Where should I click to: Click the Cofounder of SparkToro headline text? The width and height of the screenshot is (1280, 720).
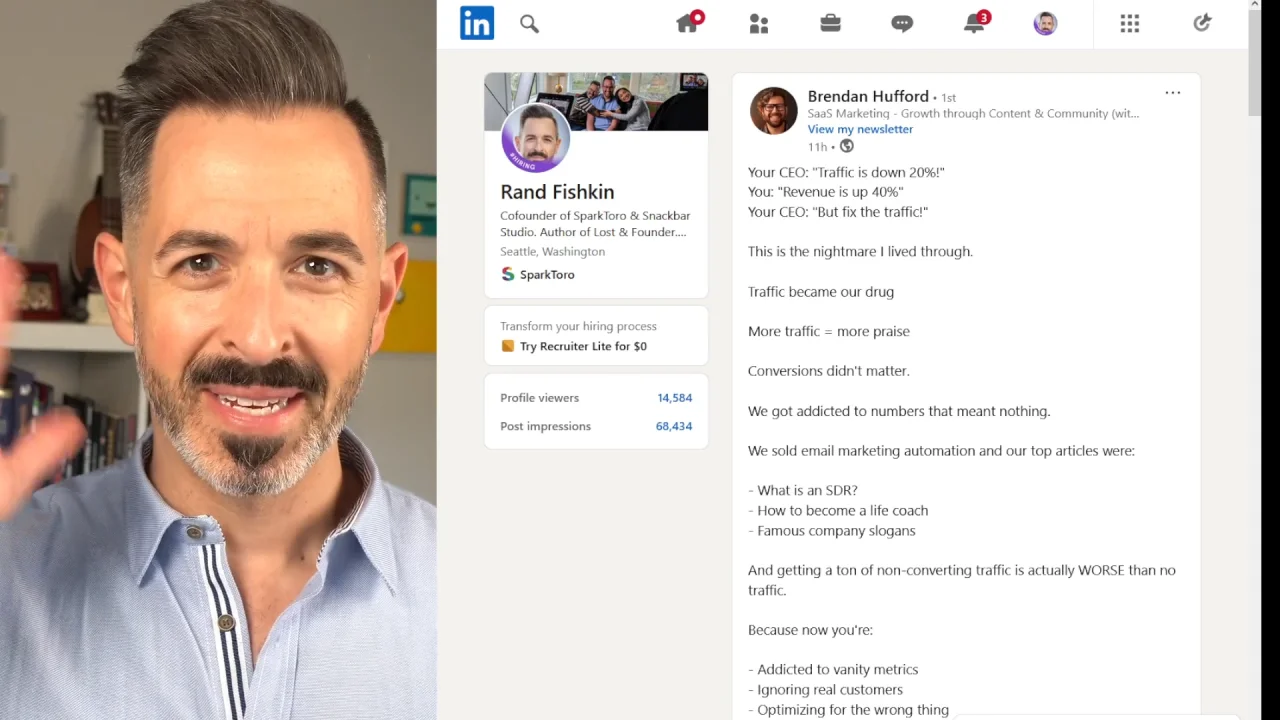point(595,224)
